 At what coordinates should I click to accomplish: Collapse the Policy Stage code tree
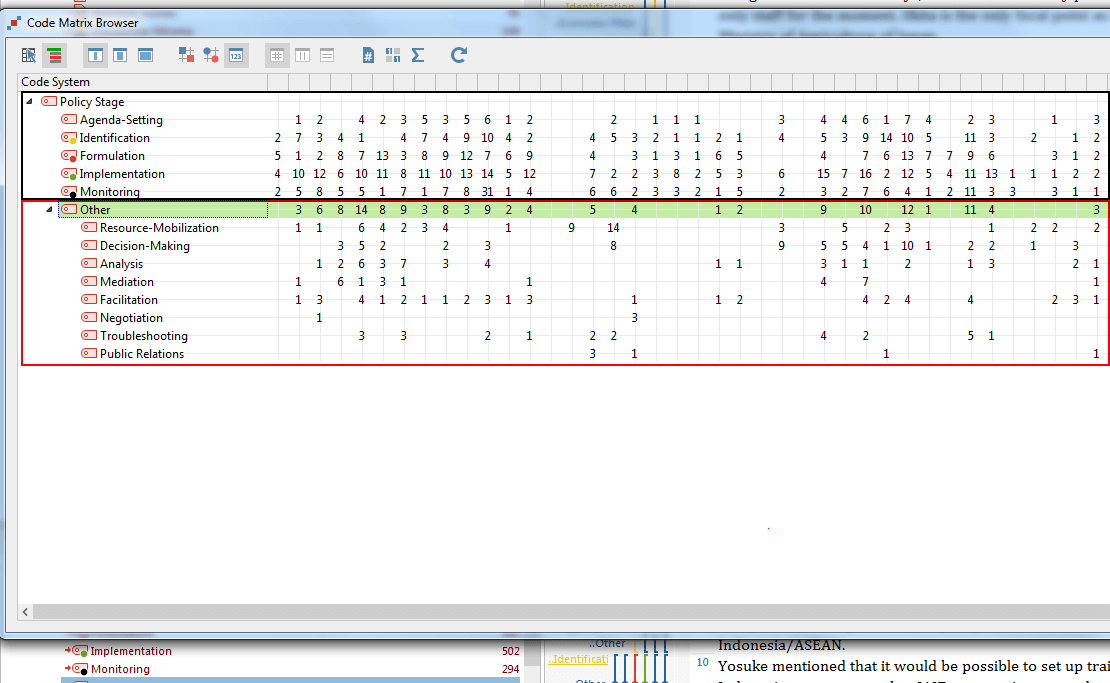(30, 101)
